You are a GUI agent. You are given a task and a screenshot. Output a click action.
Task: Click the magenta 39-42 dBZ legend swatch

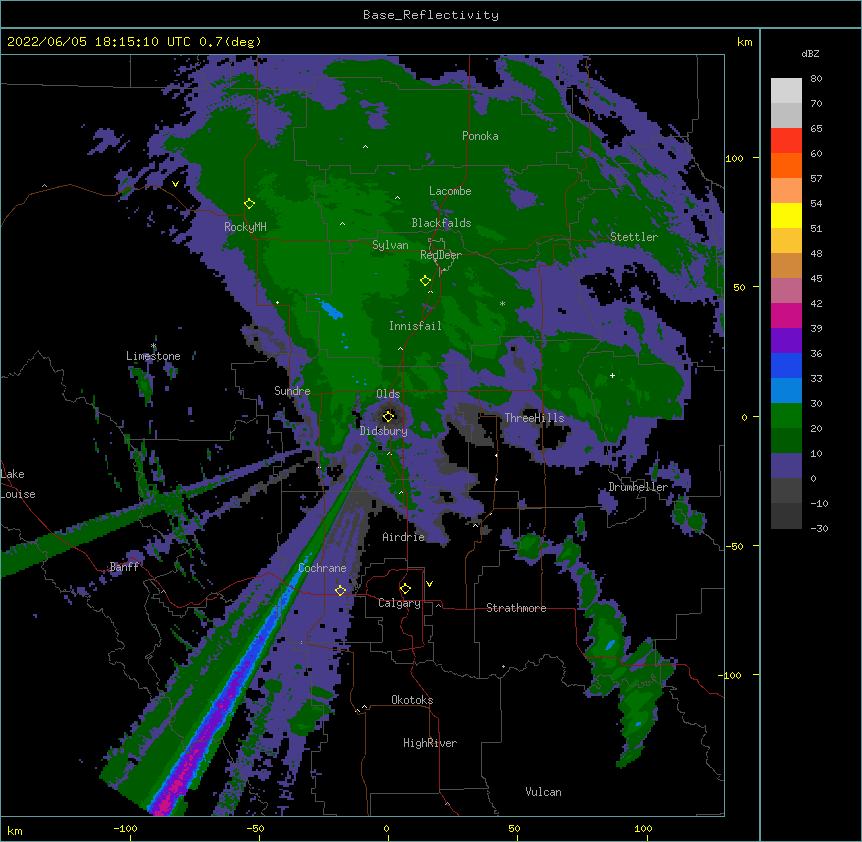(x=786, y=316)
